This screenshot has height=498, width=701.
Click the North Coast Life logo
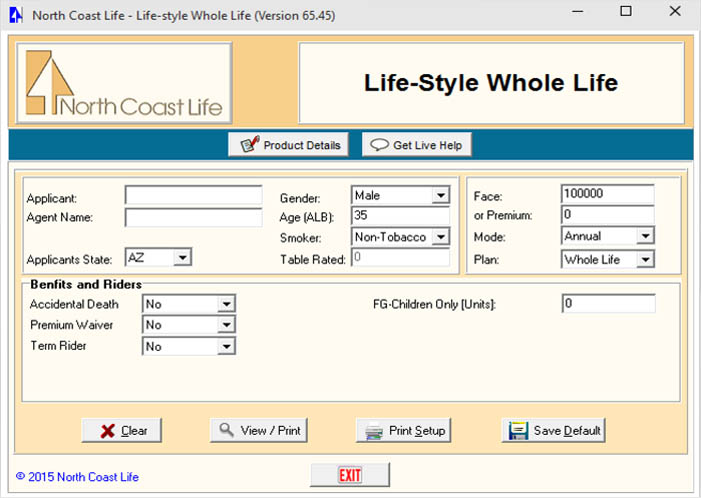pyautogui.click(x=124, y=83)
